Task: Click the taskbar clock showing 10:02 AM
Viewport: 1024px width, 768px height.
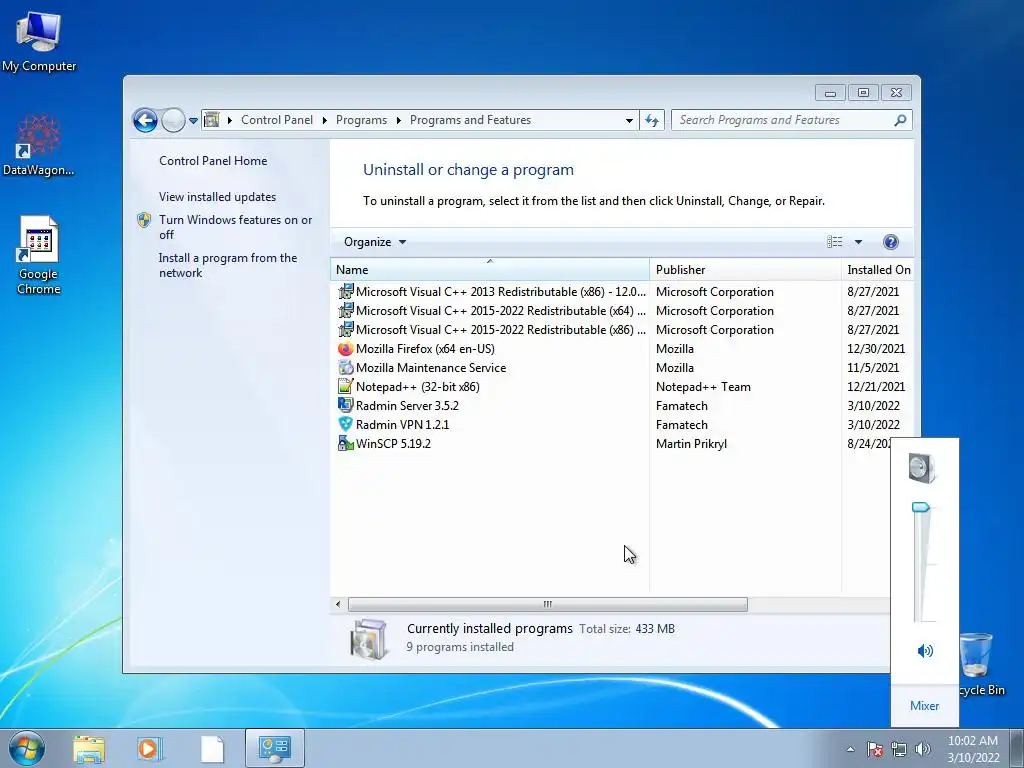Action: (973, 749)
